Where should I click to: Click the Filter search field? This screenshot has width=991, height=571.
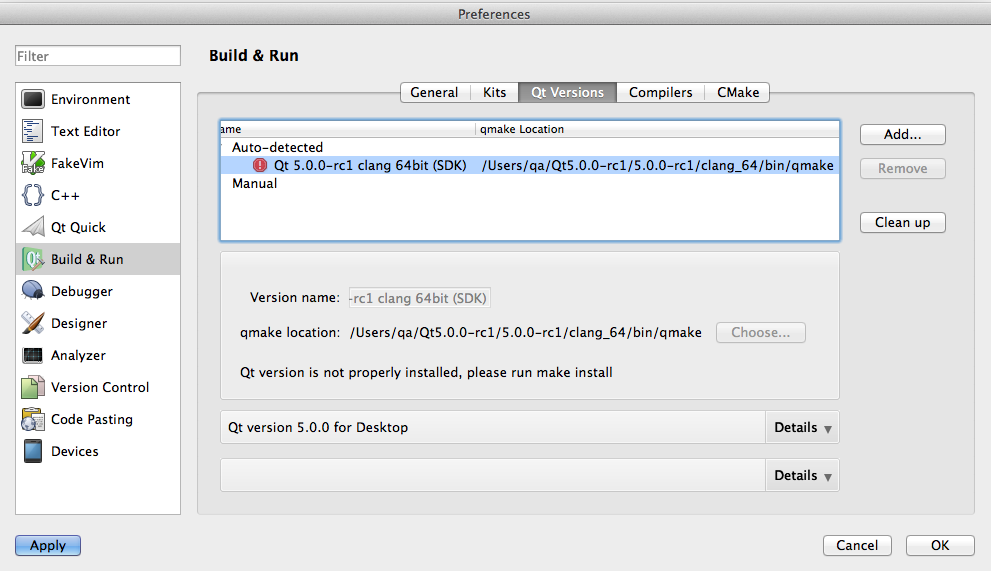[x=98, y=56]
